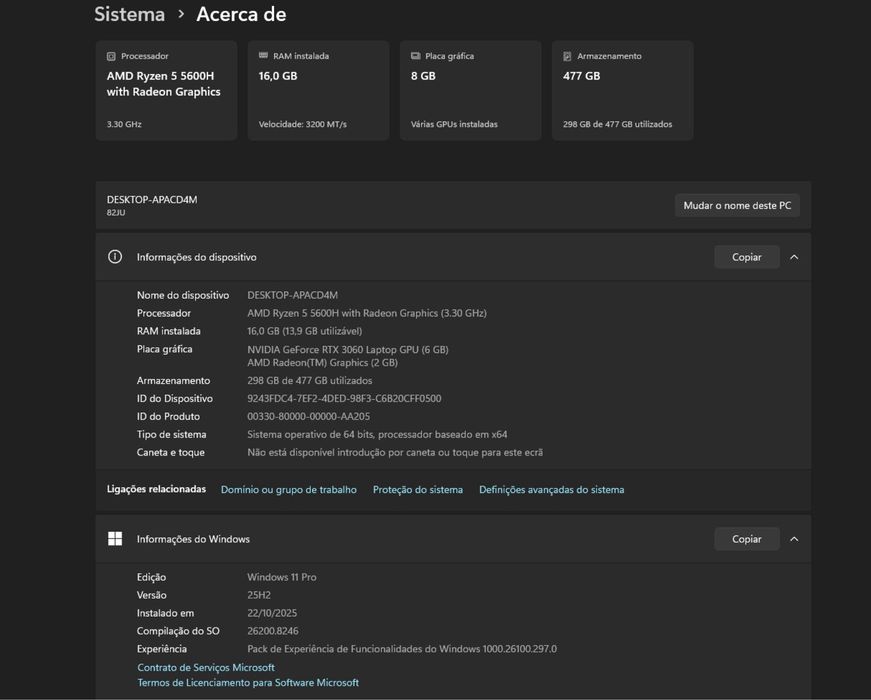Screen dimensions: 871x700
Task: Select Compilação do SO value 26200.8246
Action: pyautogui.click(x=273, y=631)
